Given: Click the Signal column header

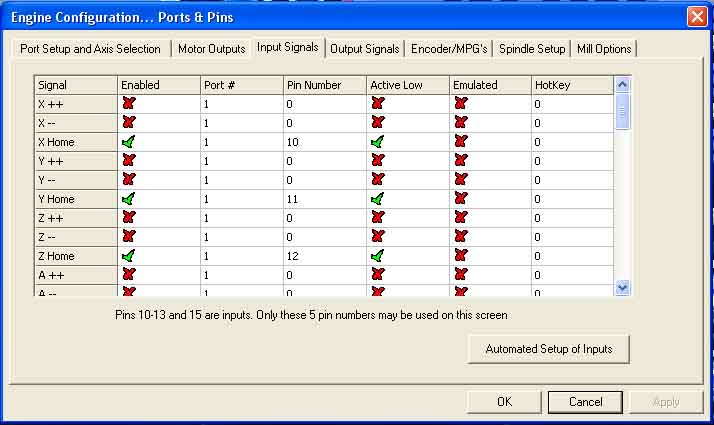Looking at the screenshot, I should [76, 85].
